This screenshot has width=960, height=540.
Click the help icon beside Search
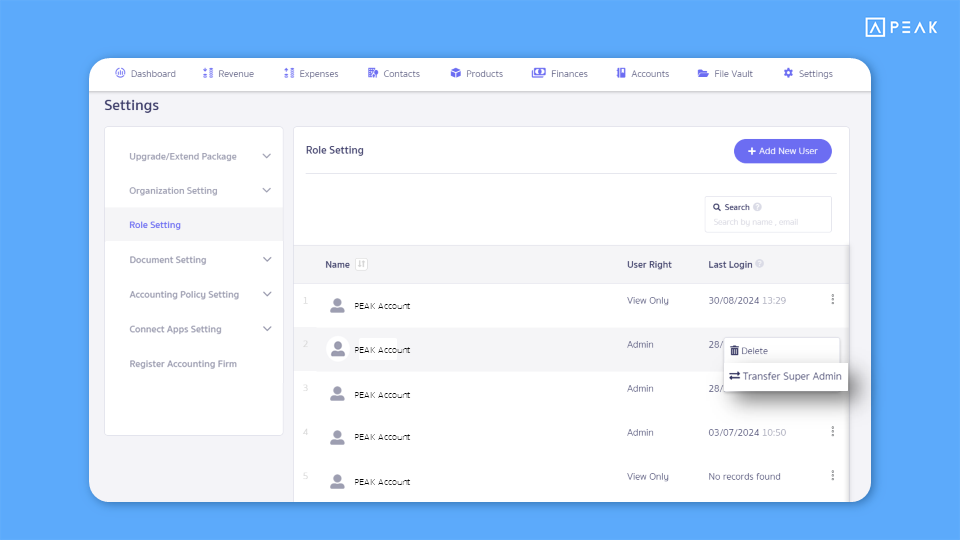757,207
